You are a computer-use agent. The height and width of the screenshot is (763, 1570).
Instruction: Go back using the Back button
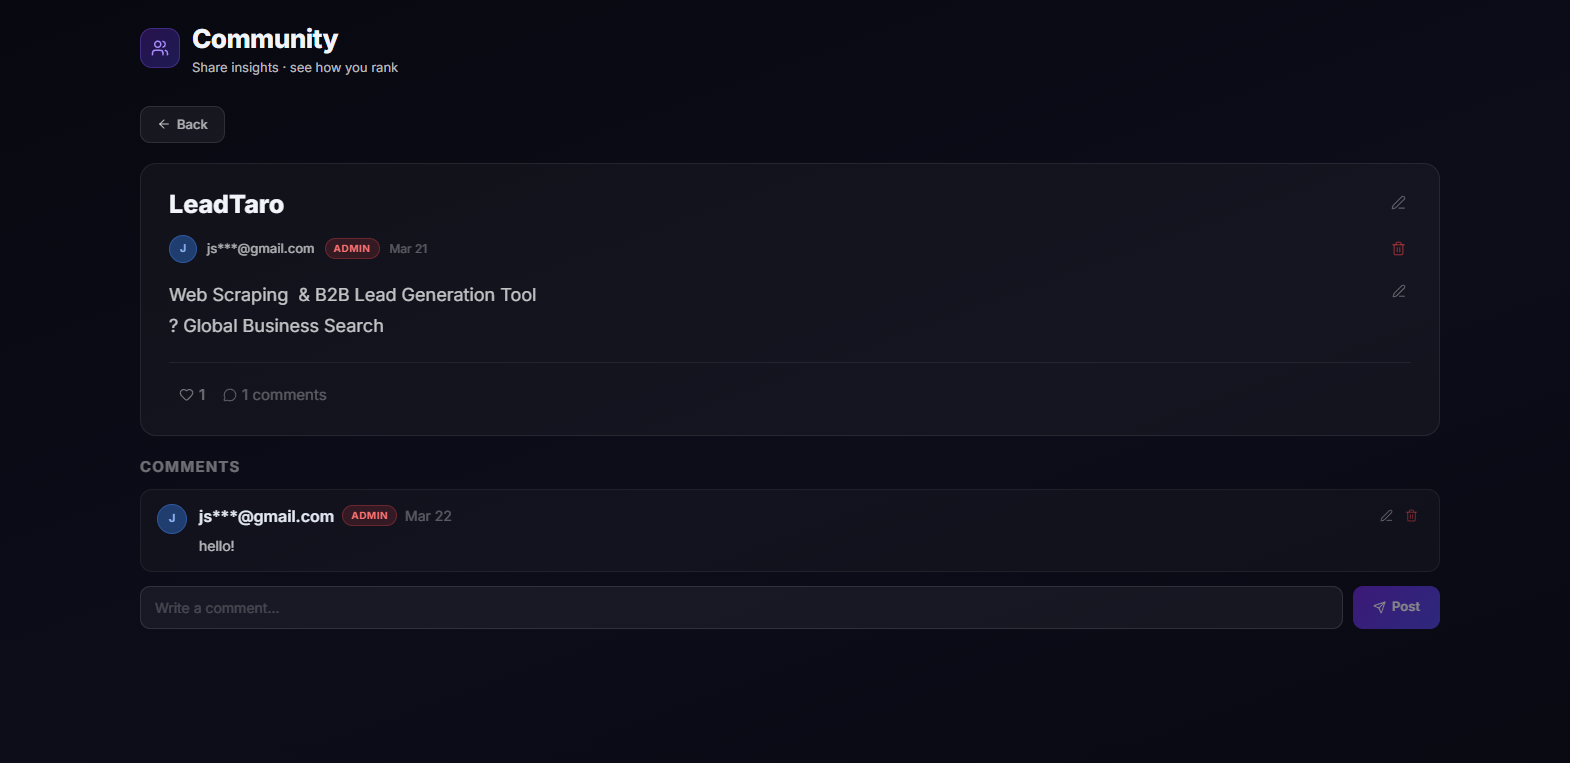tap(182, 124)
